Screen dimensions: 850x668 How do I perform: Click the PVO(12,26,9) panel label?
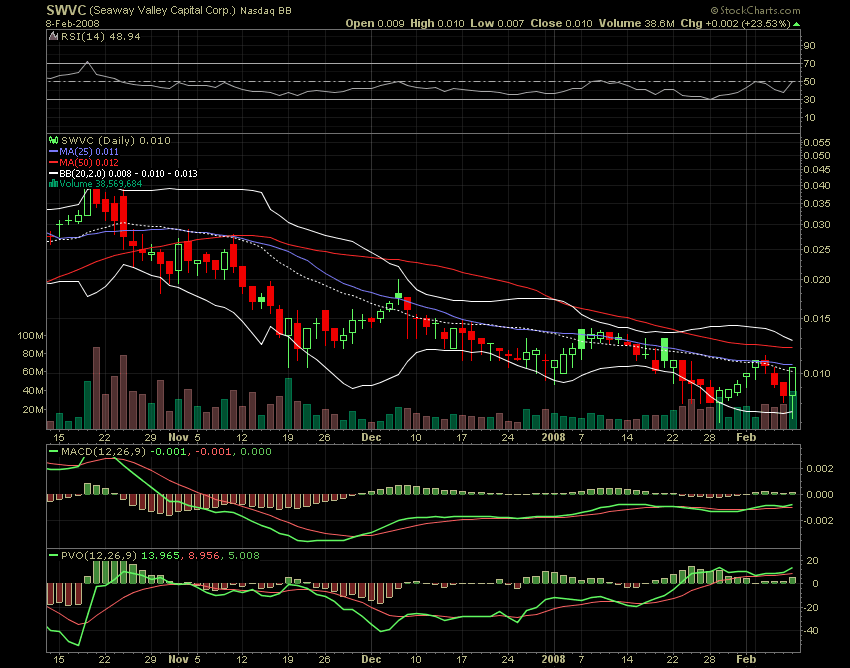100,556
